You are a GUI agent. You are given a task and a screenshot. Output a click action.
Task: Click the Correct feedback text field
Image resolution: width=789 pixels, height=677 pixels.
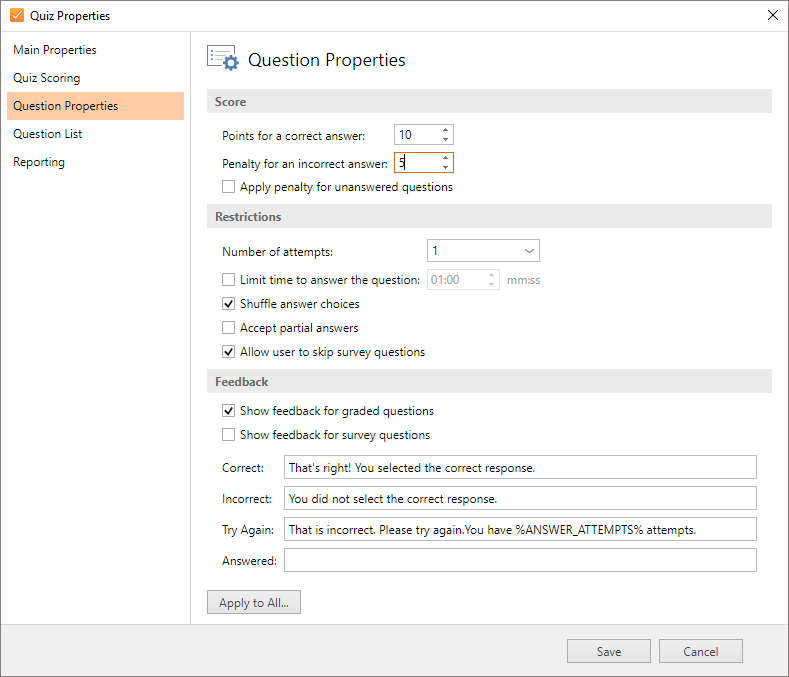(520, 467)
